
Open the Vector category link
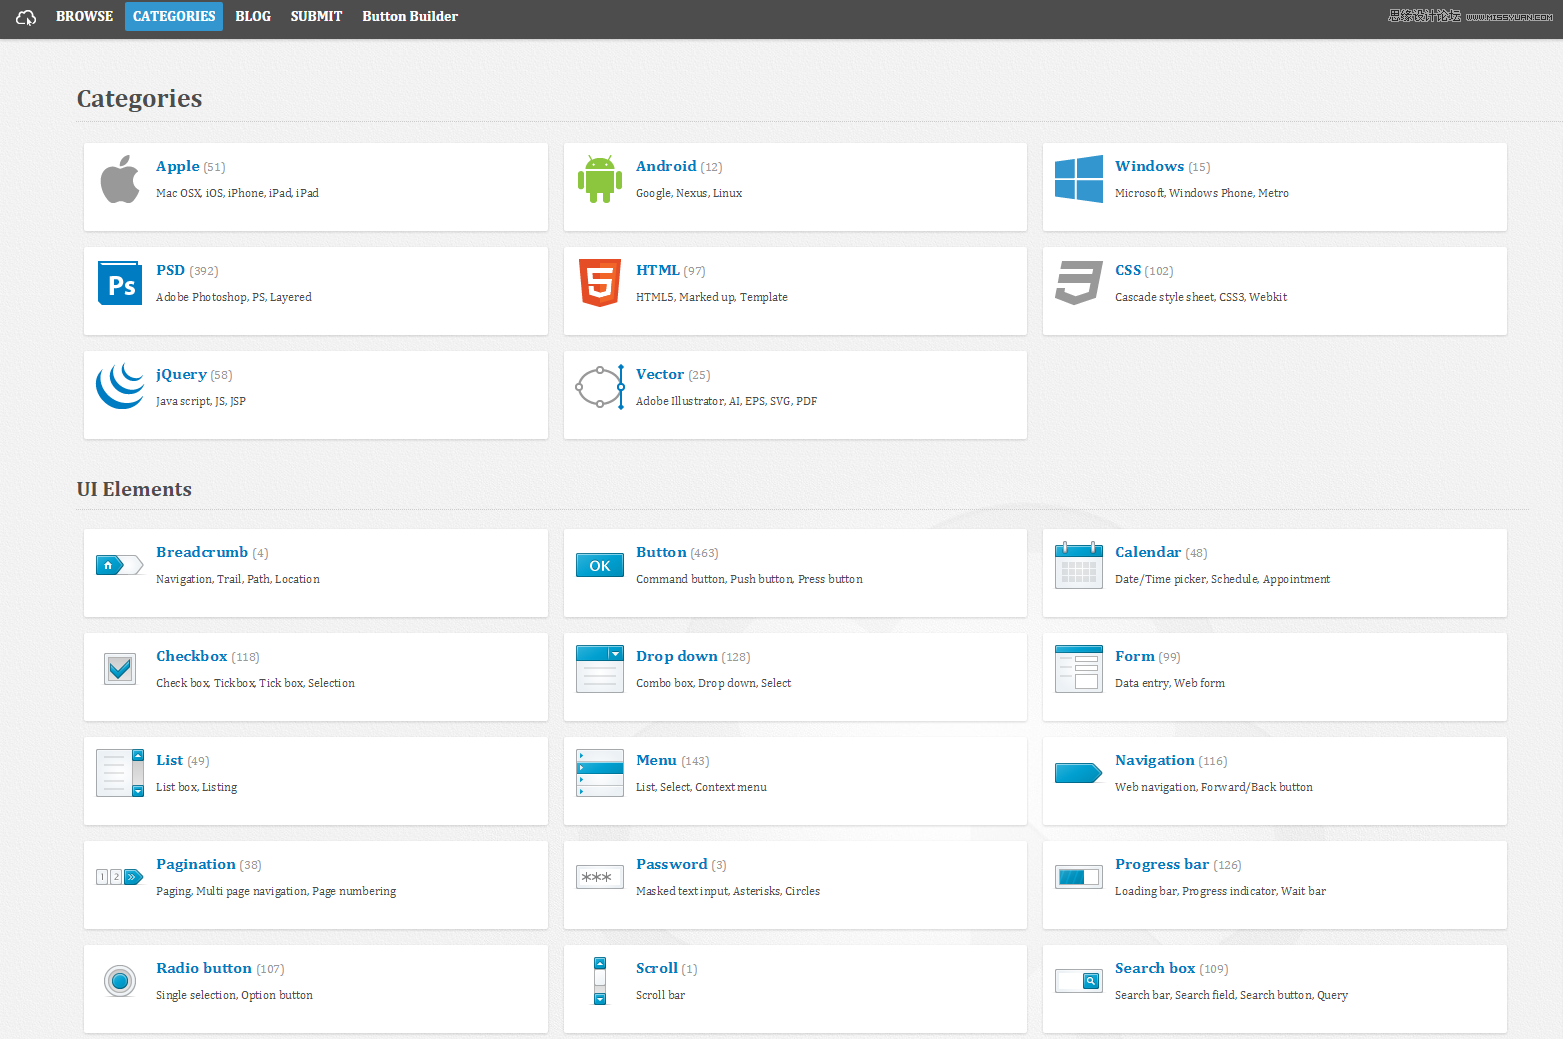(x=660, y=375)
